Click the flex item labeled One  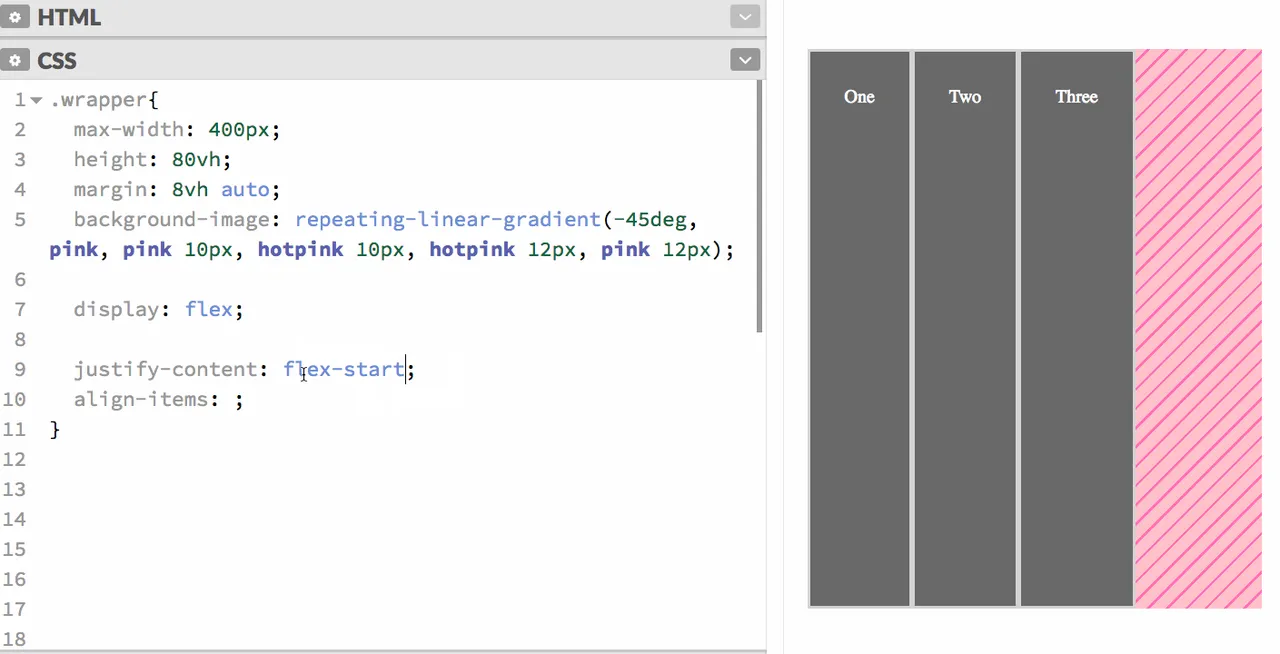click(x=859, y=328)
